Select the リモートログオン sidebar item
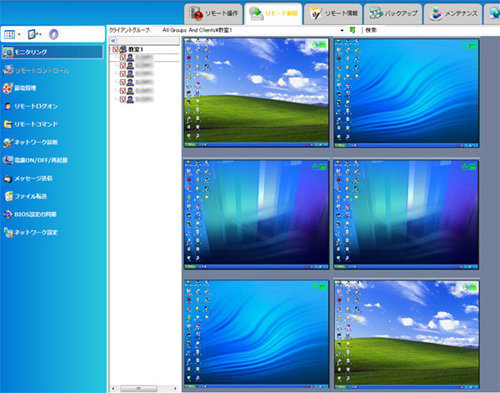The height and width of the screenshot is (393, 500). pyautogui.click(x=31, y=106)
